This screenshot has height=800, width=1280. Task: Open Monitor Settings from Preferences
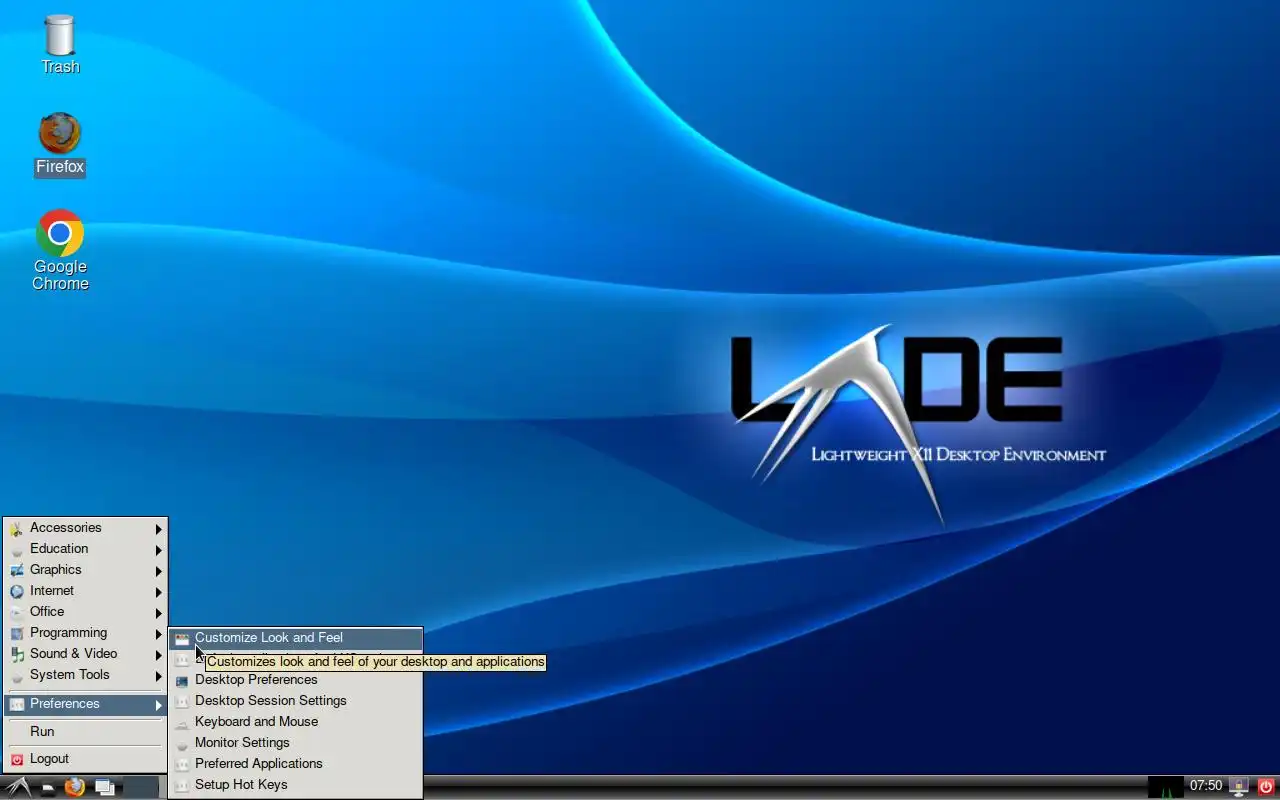point(295,743)
